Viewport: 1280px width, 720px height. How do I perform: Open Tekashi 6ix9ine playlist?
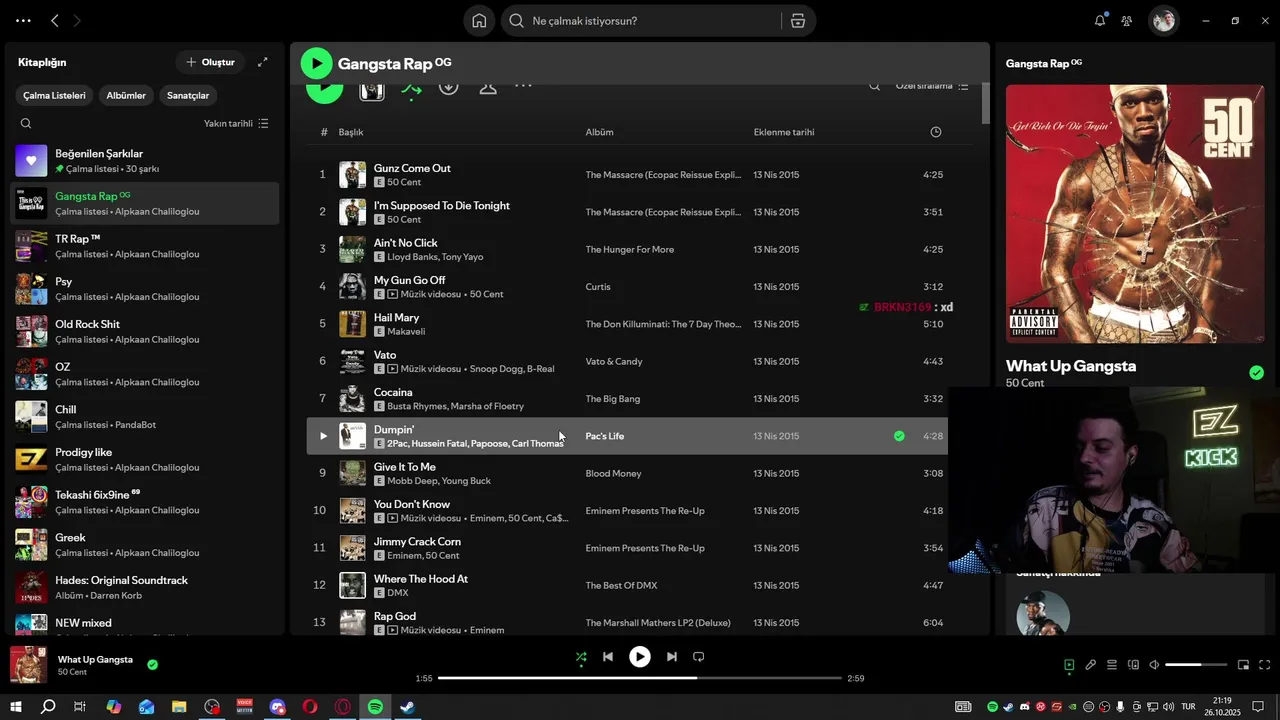click(x=146, y=502)
